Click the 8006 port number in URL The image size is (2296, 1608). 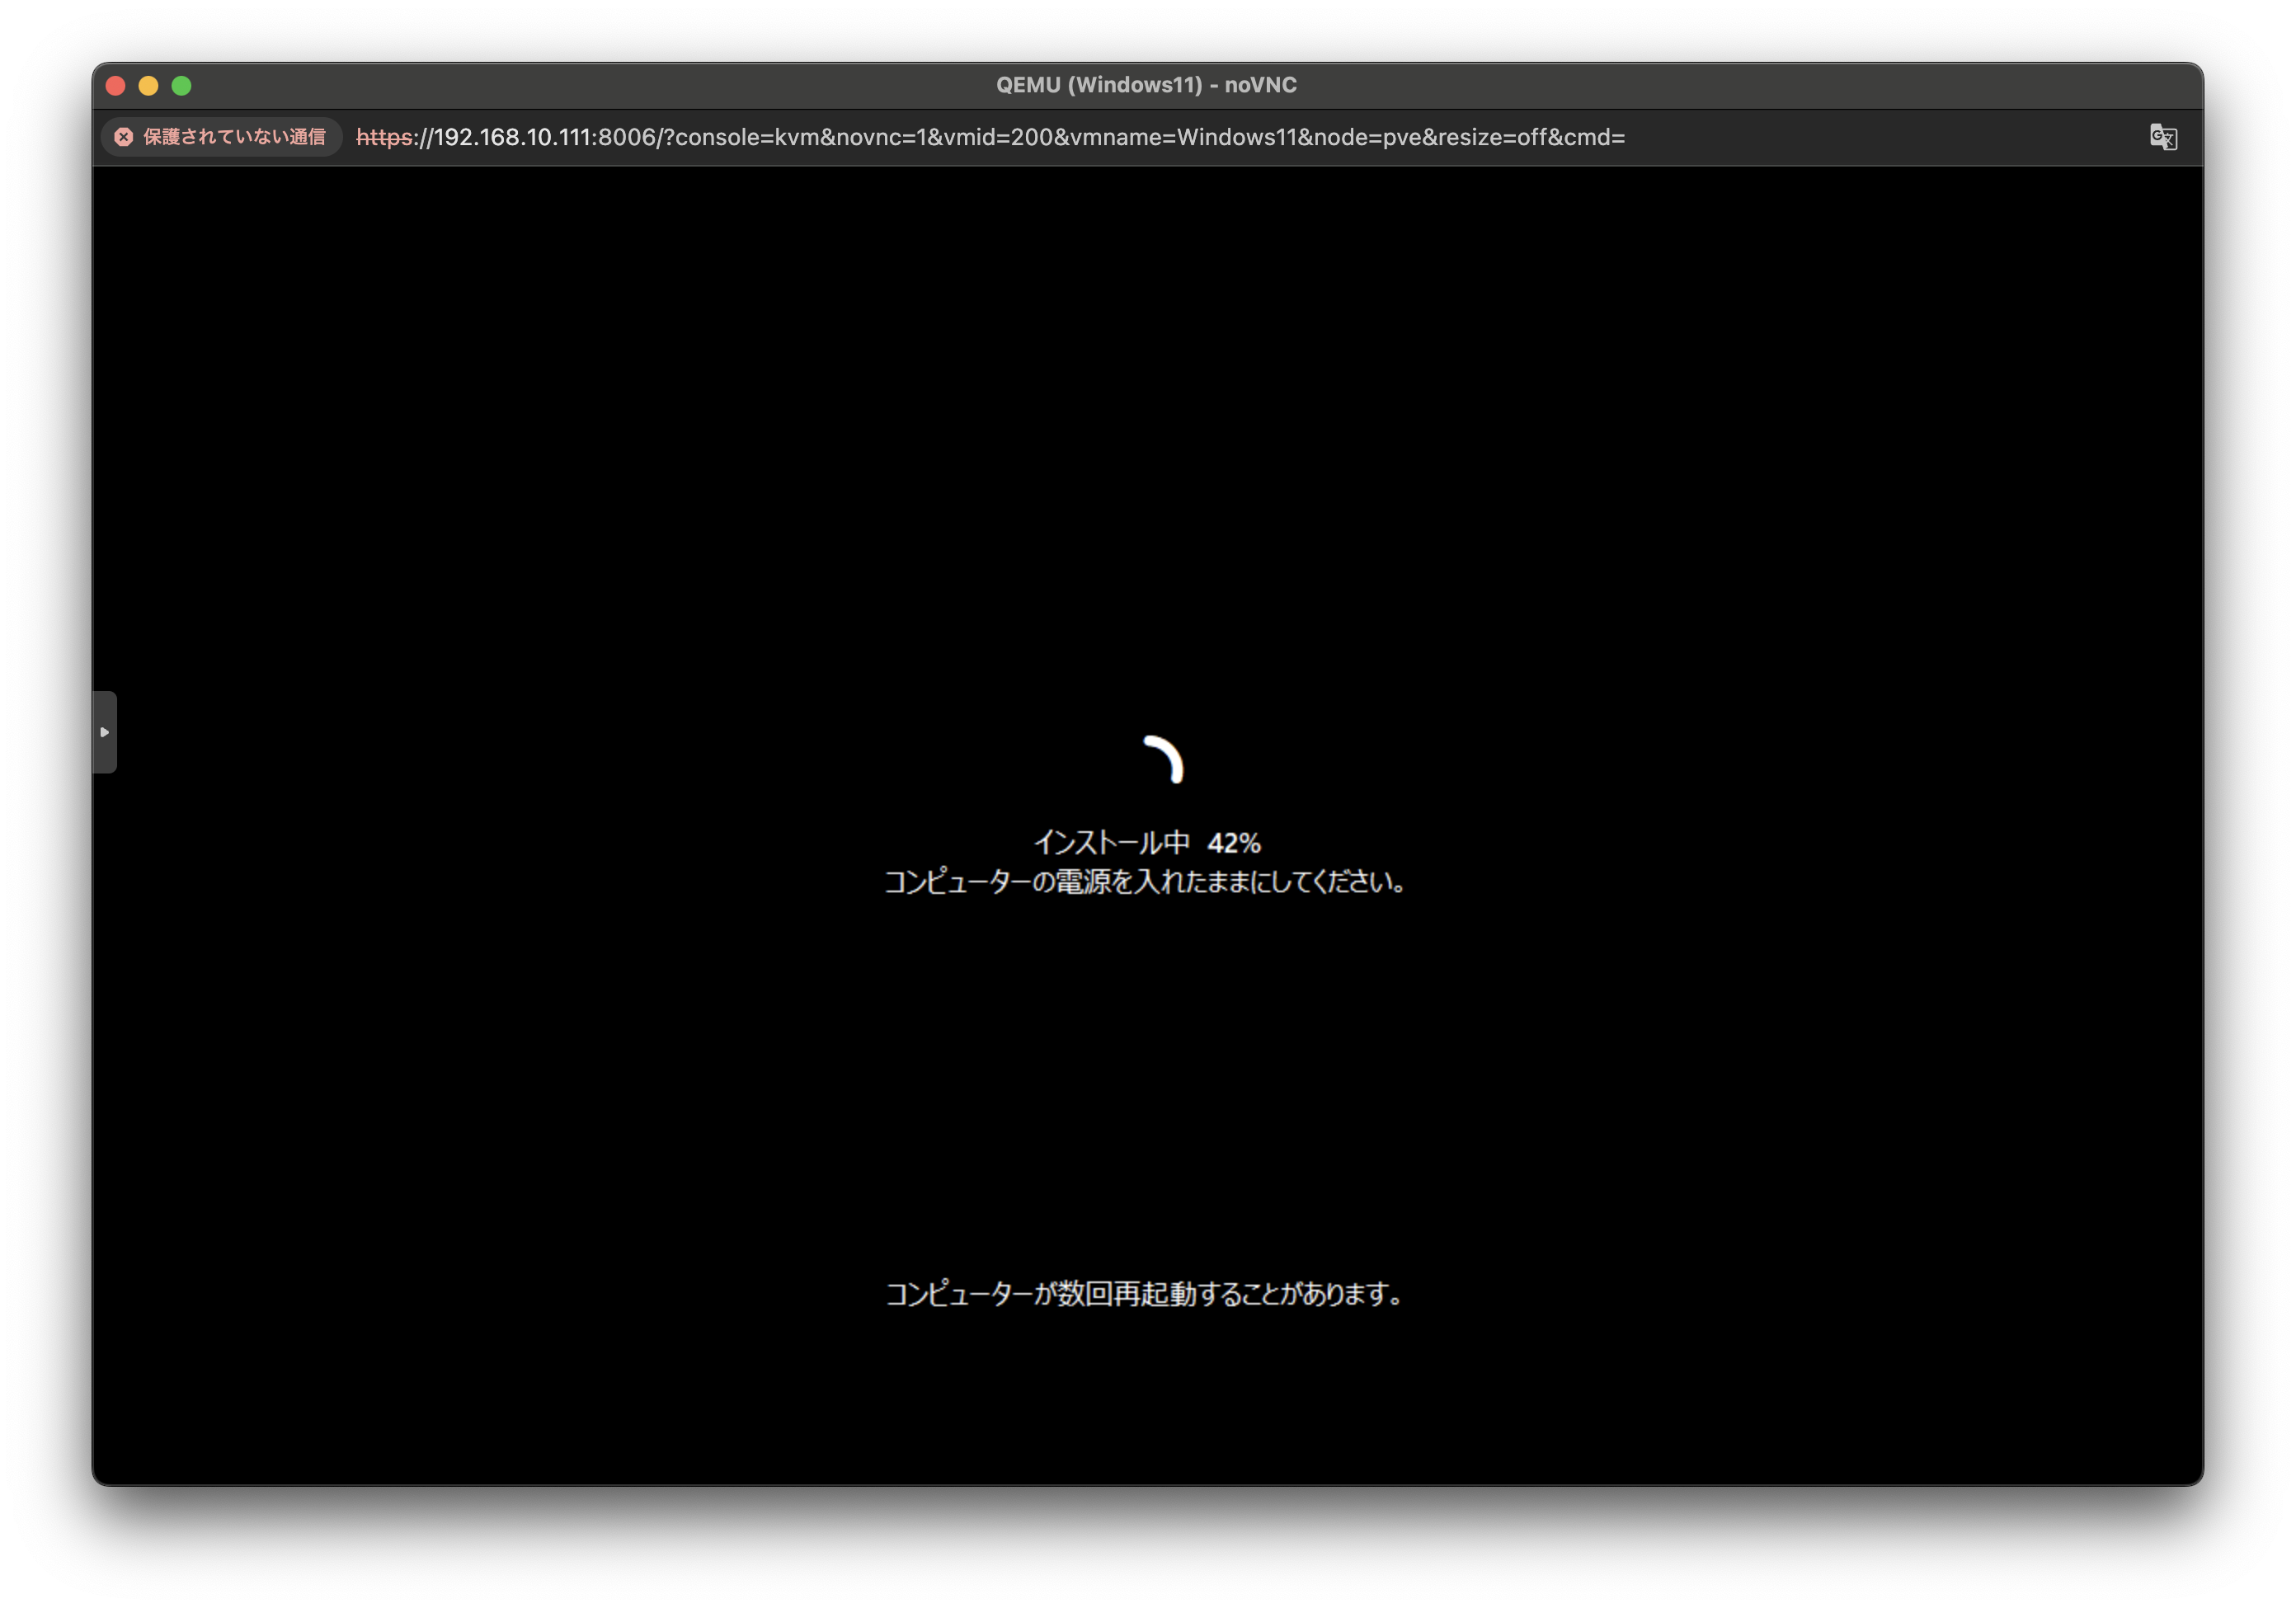(627, 137)
